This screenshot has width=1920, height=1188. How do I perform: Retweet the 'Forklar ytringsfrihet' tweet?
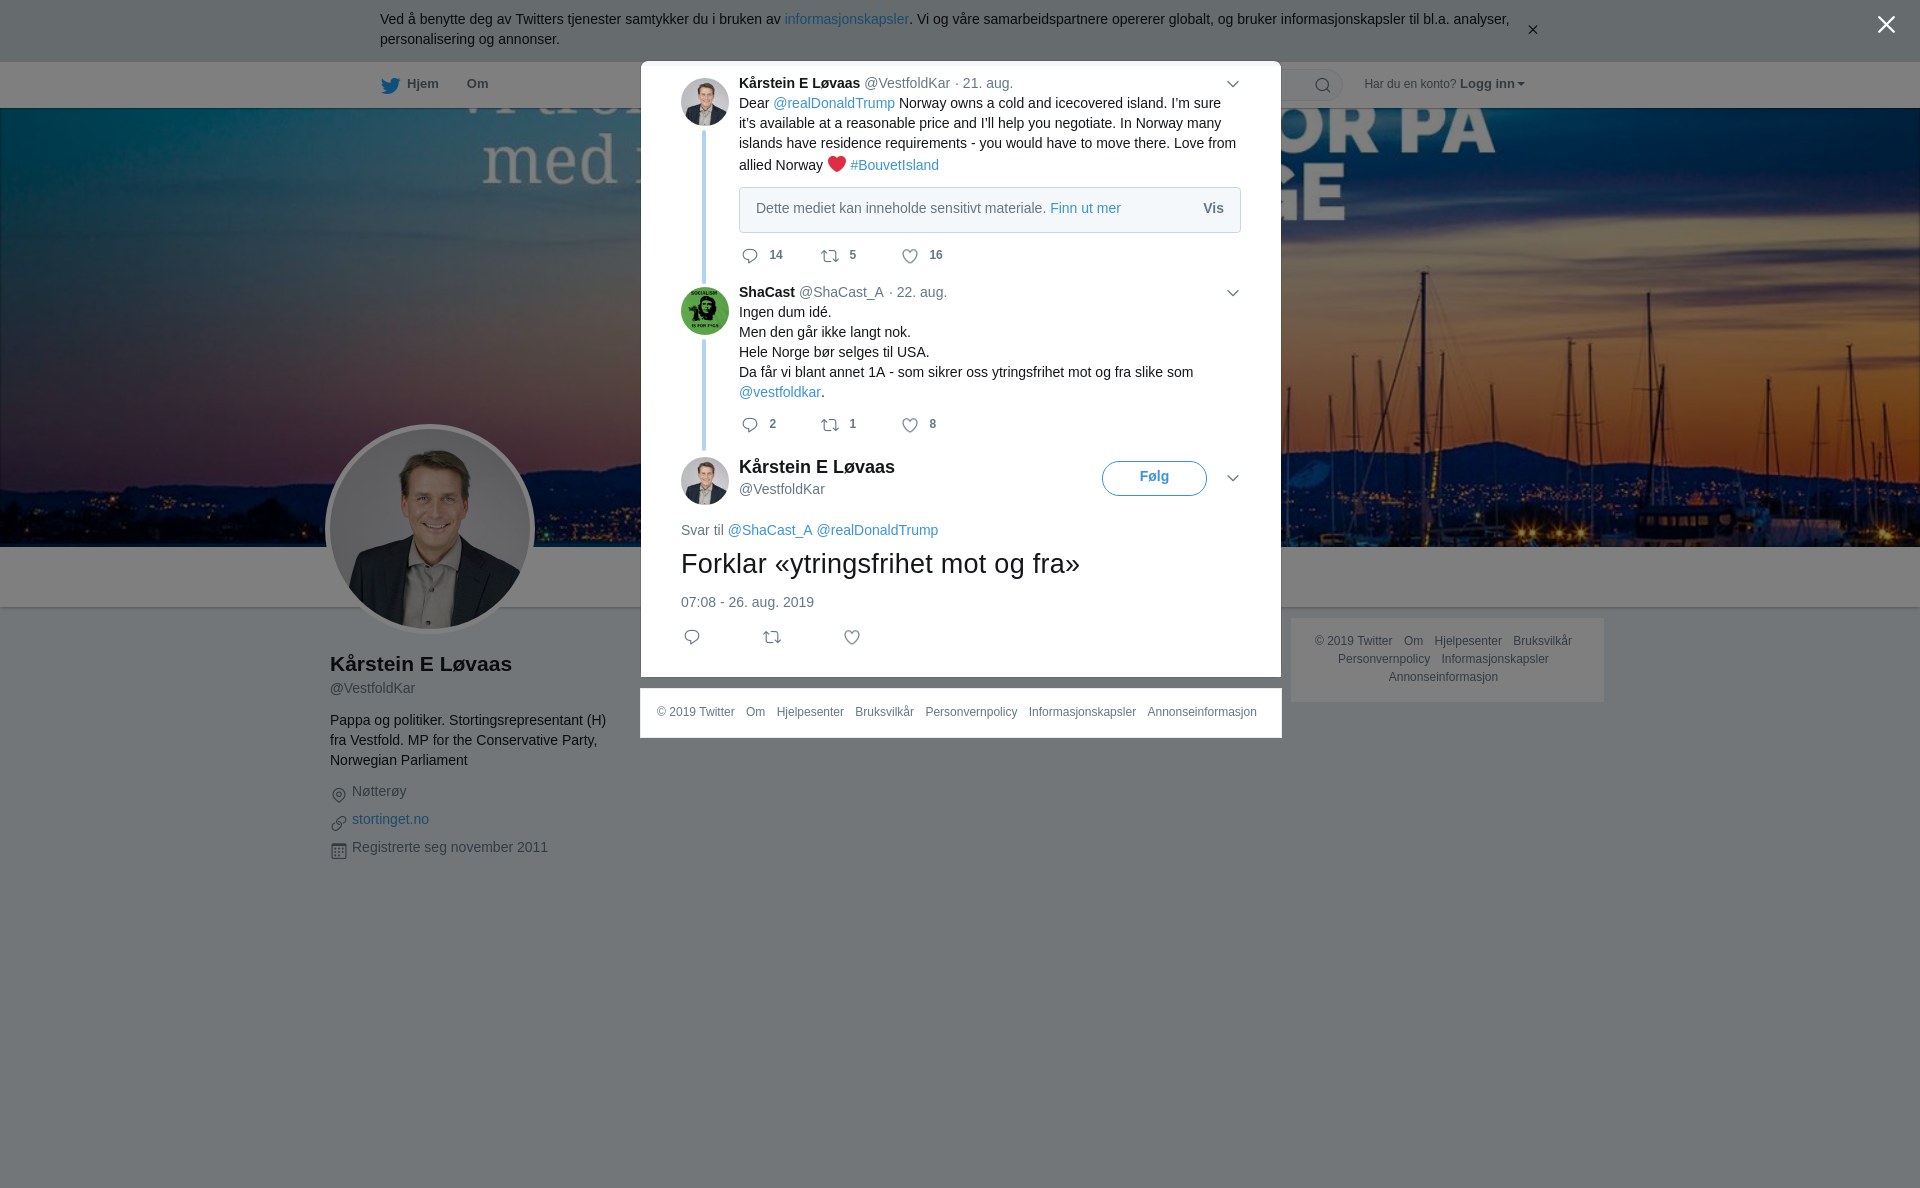(772, 637)
